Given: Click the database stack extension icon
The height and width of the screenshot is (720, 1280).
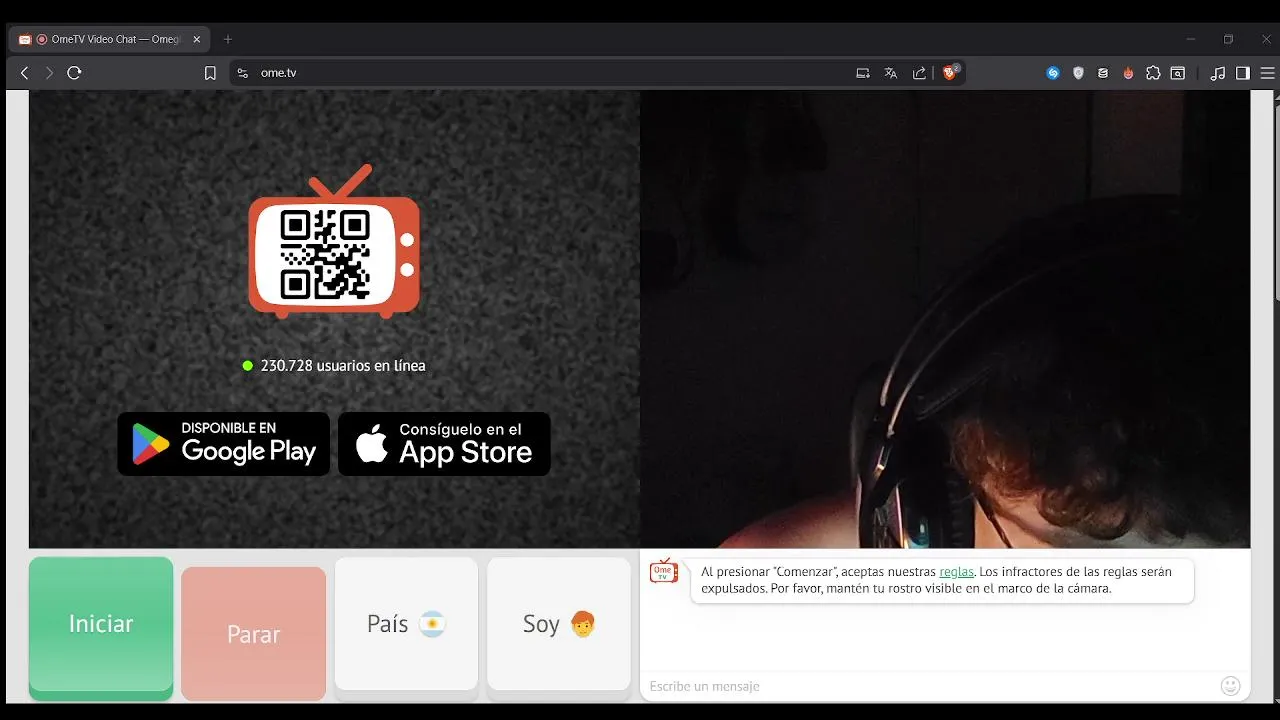Looking at the screenshot, I should pyautogui.click(x=1103, y=73).
